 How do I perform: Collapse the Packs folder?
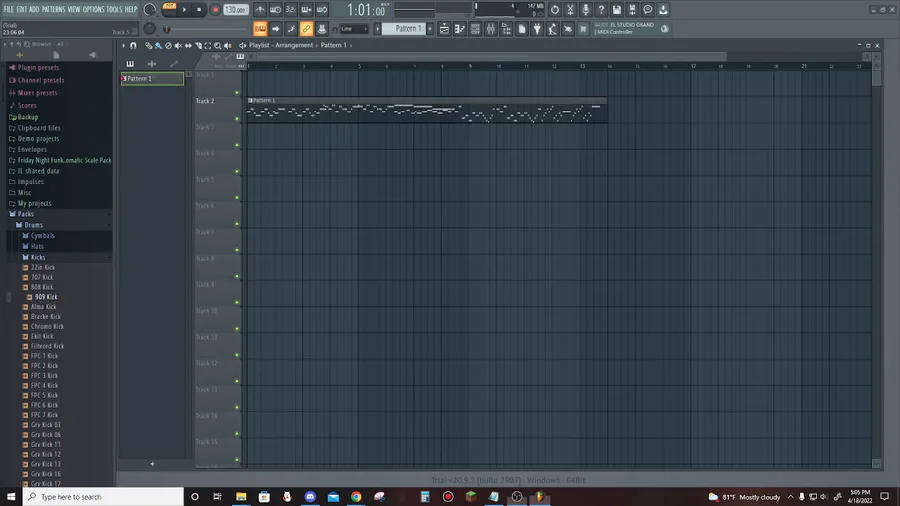click(25, 214)
